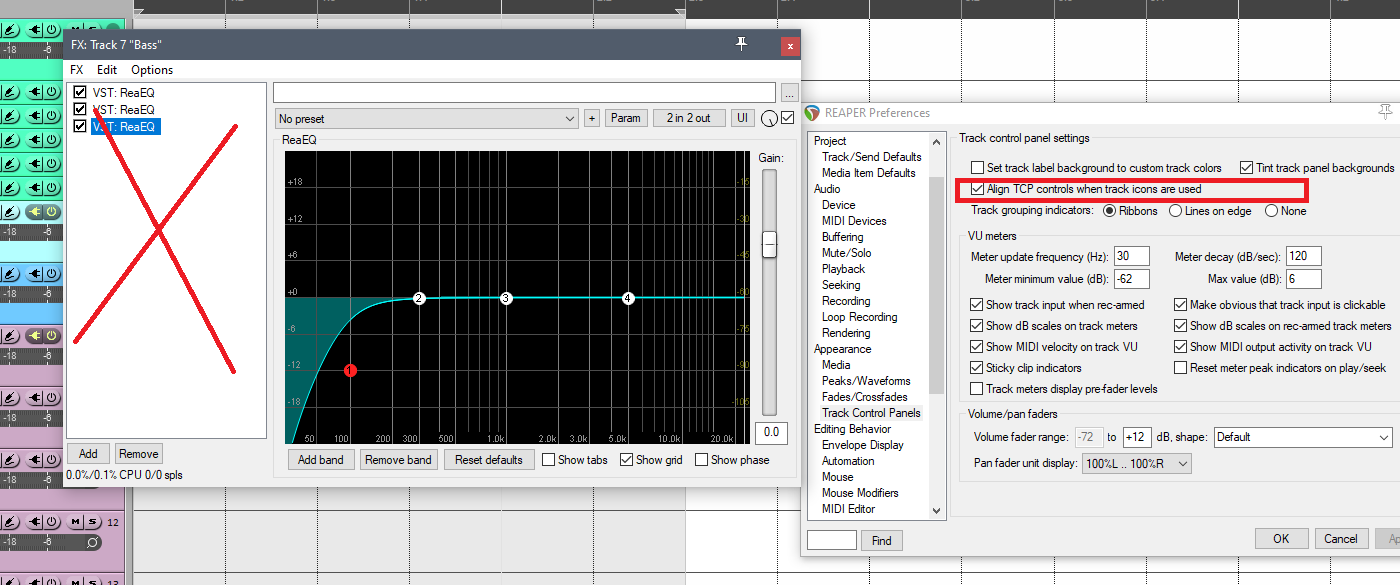Open the 2 in 2 out pin connector

pos(689,118)
